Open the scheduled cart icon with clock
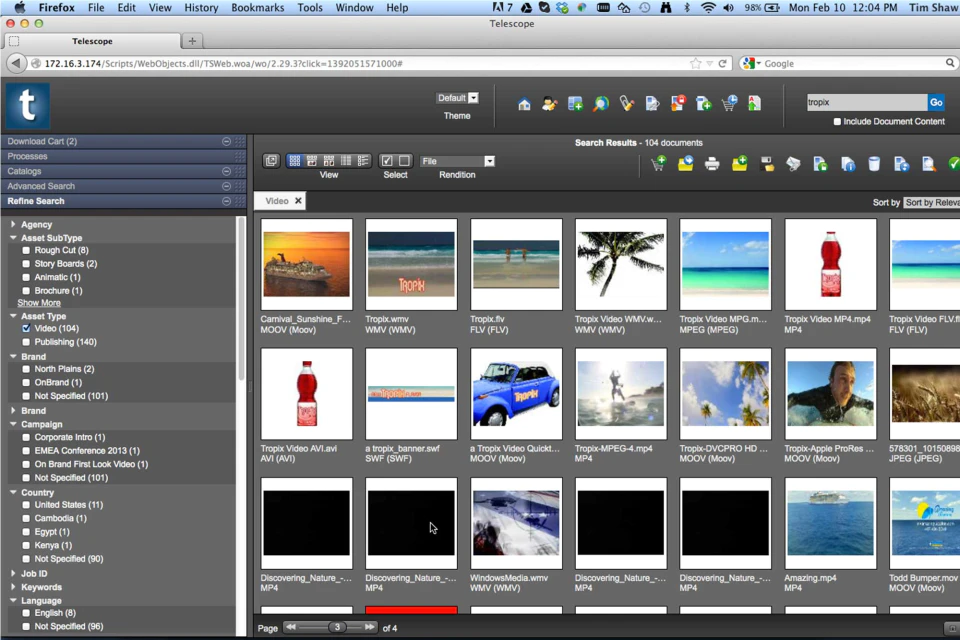The image size is (960, 640). point(729,104)
